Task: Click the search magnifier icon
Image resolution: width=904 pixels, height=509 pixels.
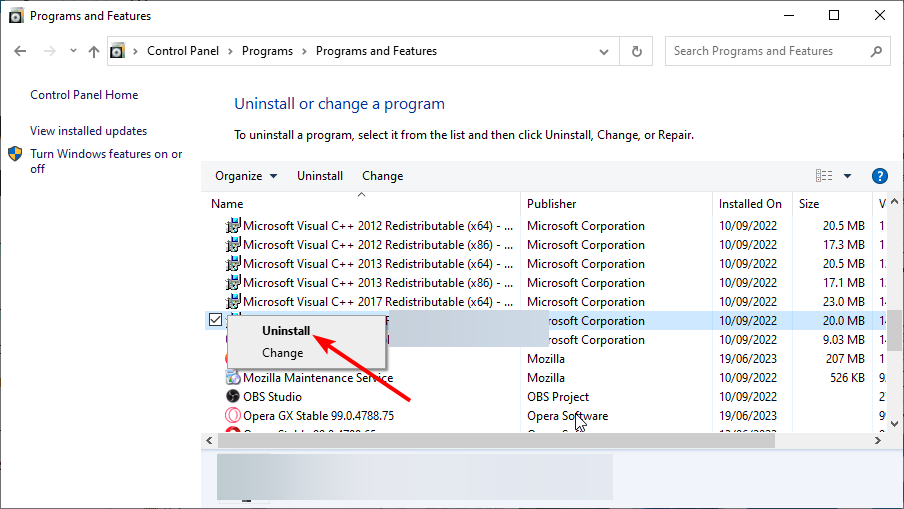Action: pyautogui.click(x=876, y=51)
